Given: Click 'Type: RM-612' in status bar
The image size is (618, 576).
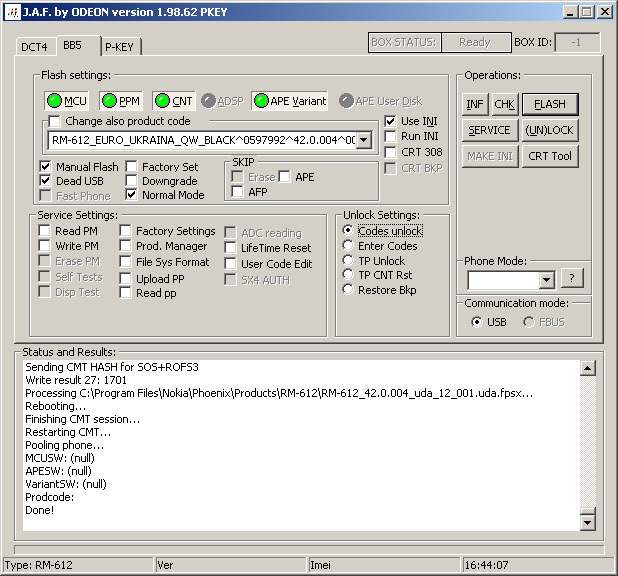Looking at the screenshot, I should [x=39, y=565].
